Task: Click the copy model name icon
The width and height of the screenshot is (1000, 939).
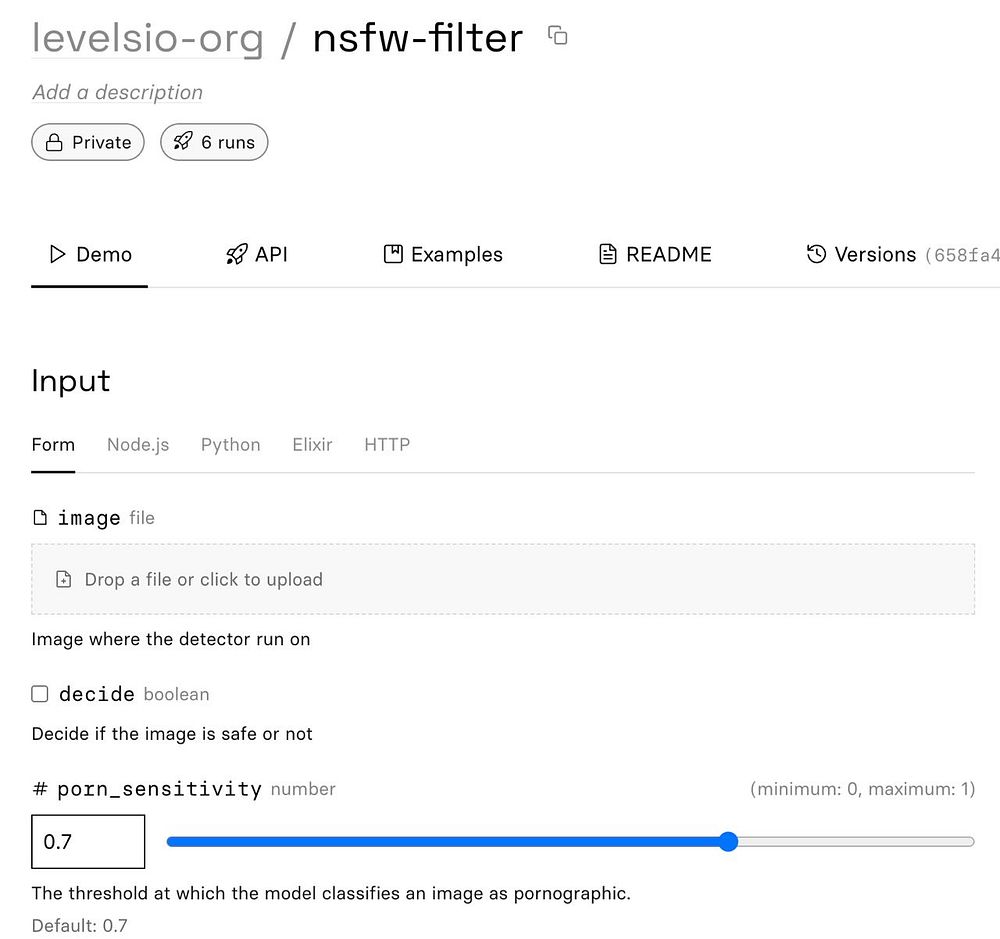Action: click(558, 36)
